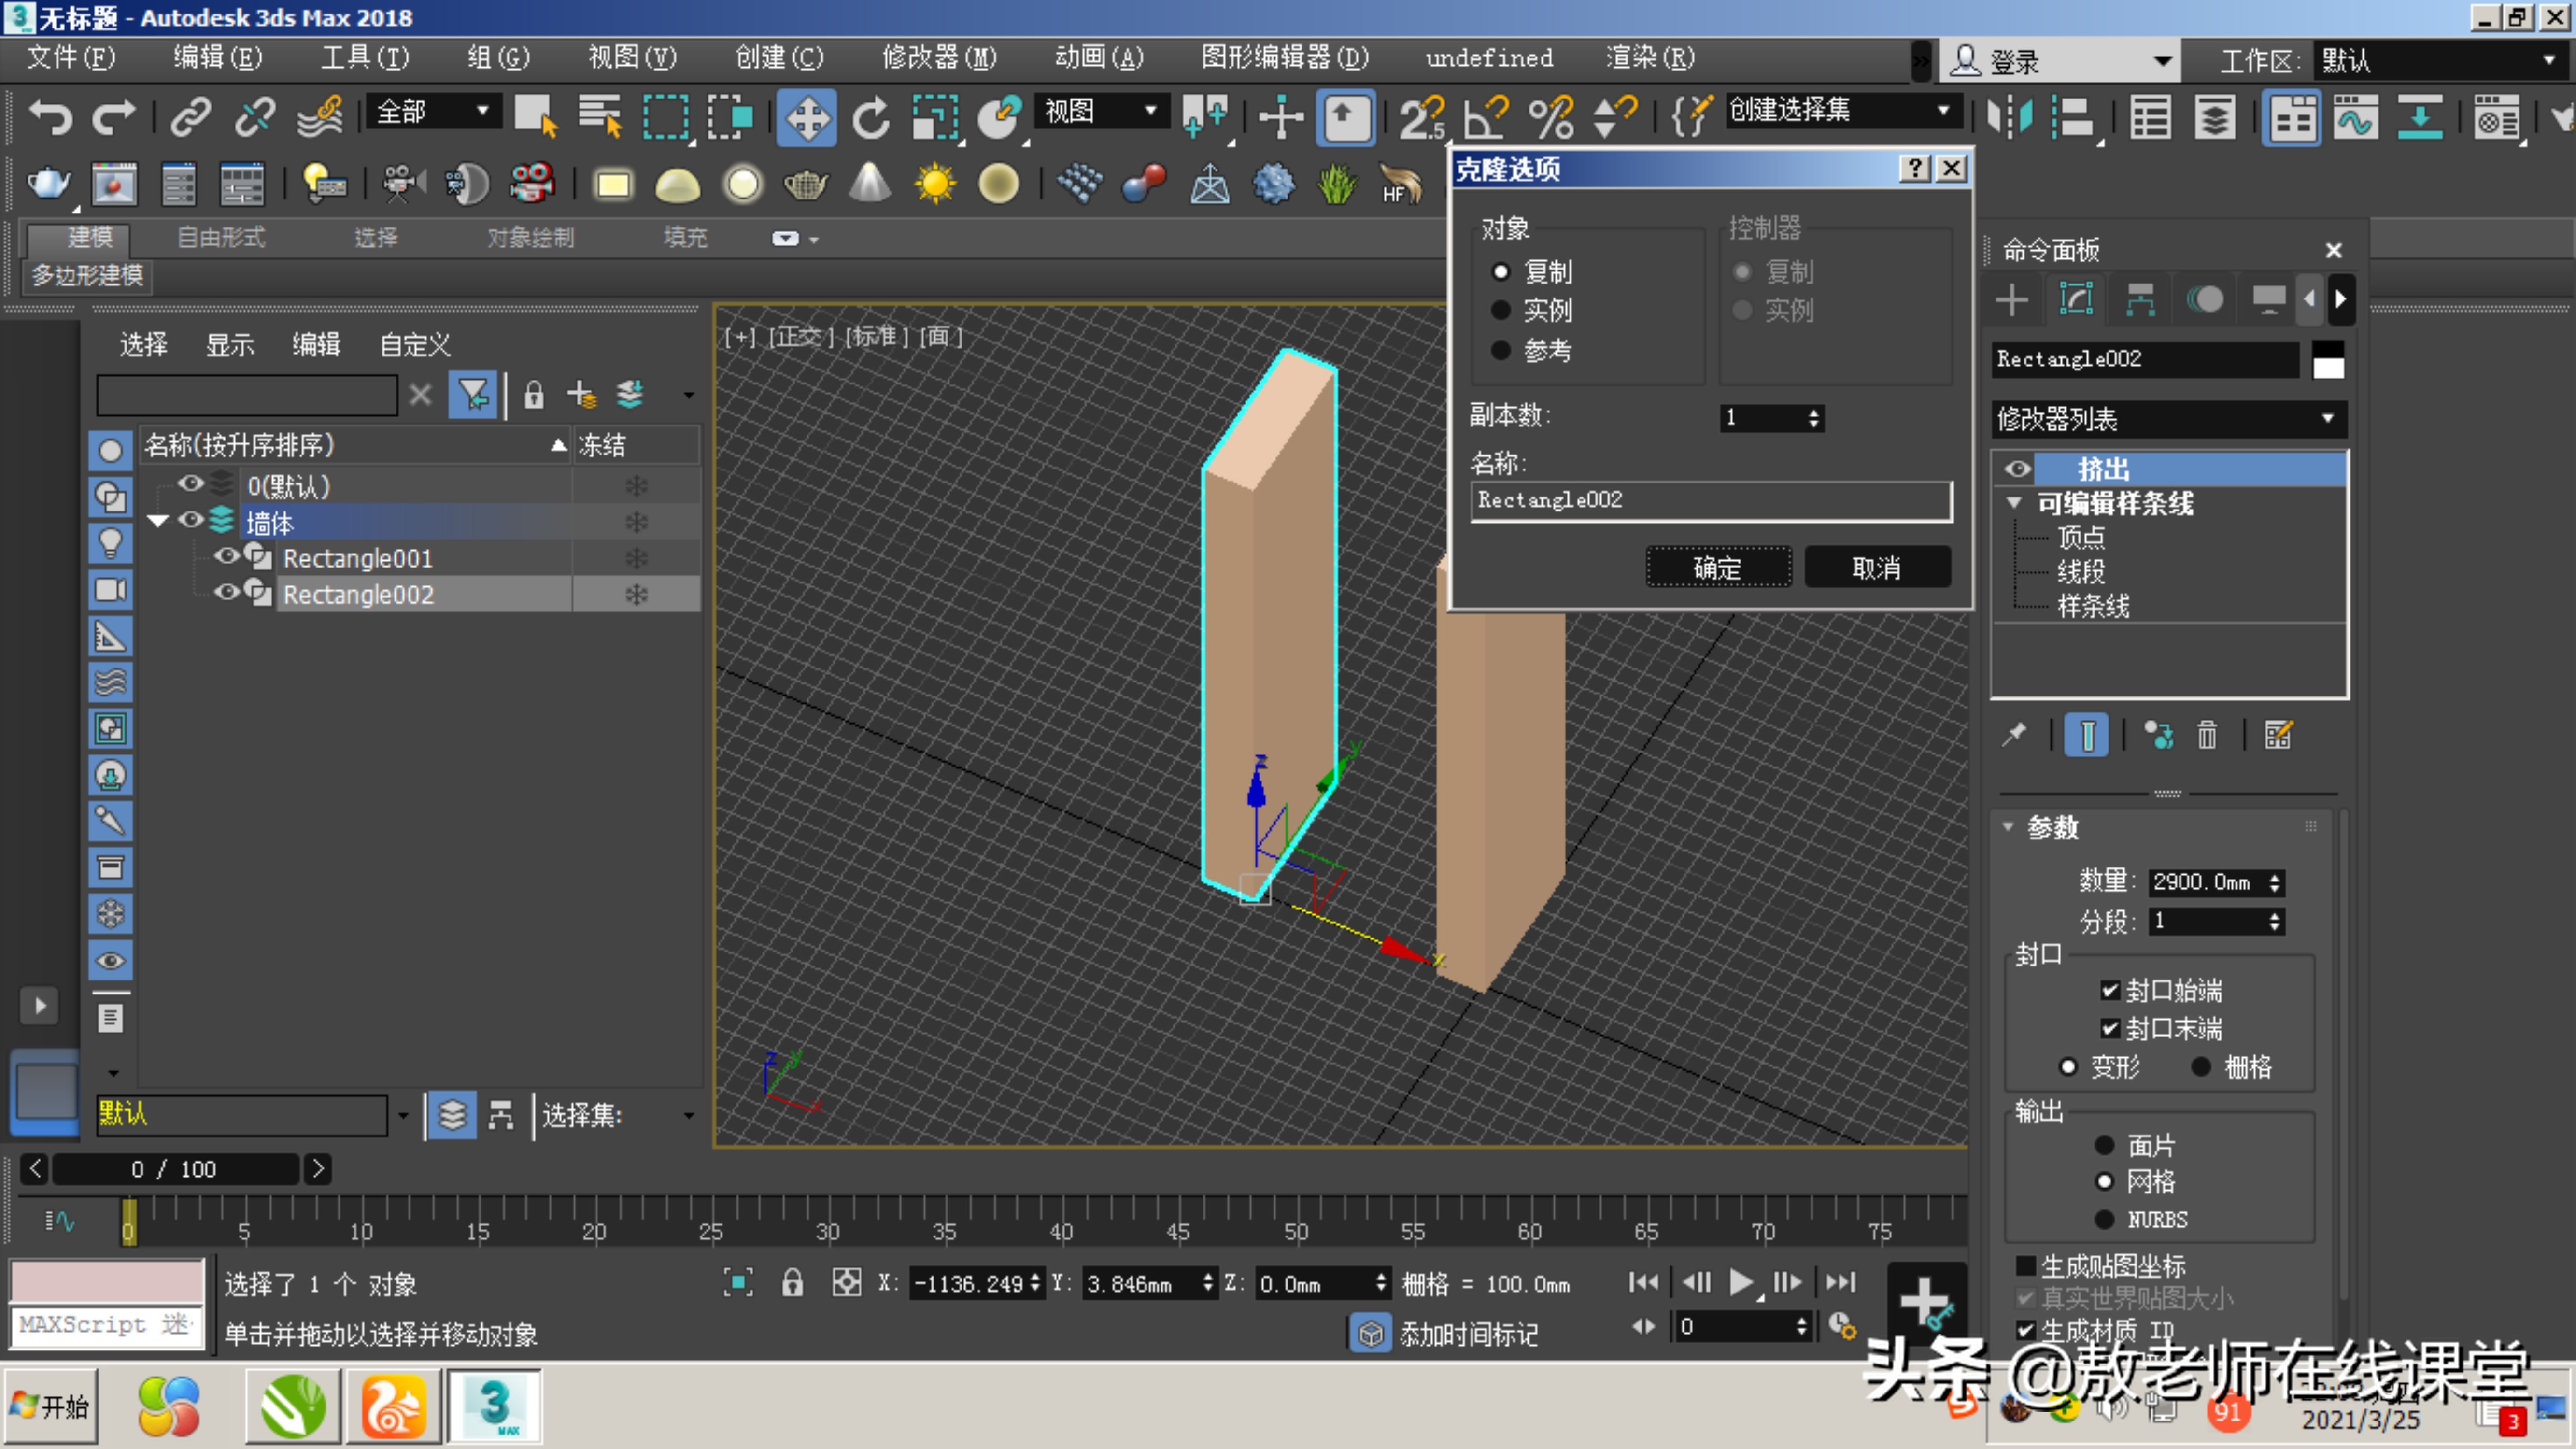This screenshot has width=2576, height=1449.
Task: Click the Rectangle002 object color swatch
Action: point(2328,360)
